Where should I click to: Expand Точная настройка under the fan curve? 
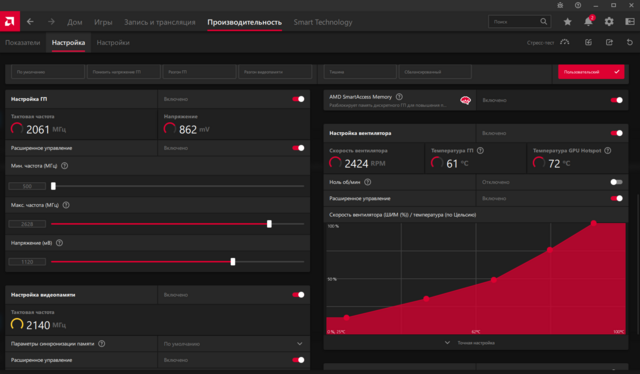click(470, 343)
